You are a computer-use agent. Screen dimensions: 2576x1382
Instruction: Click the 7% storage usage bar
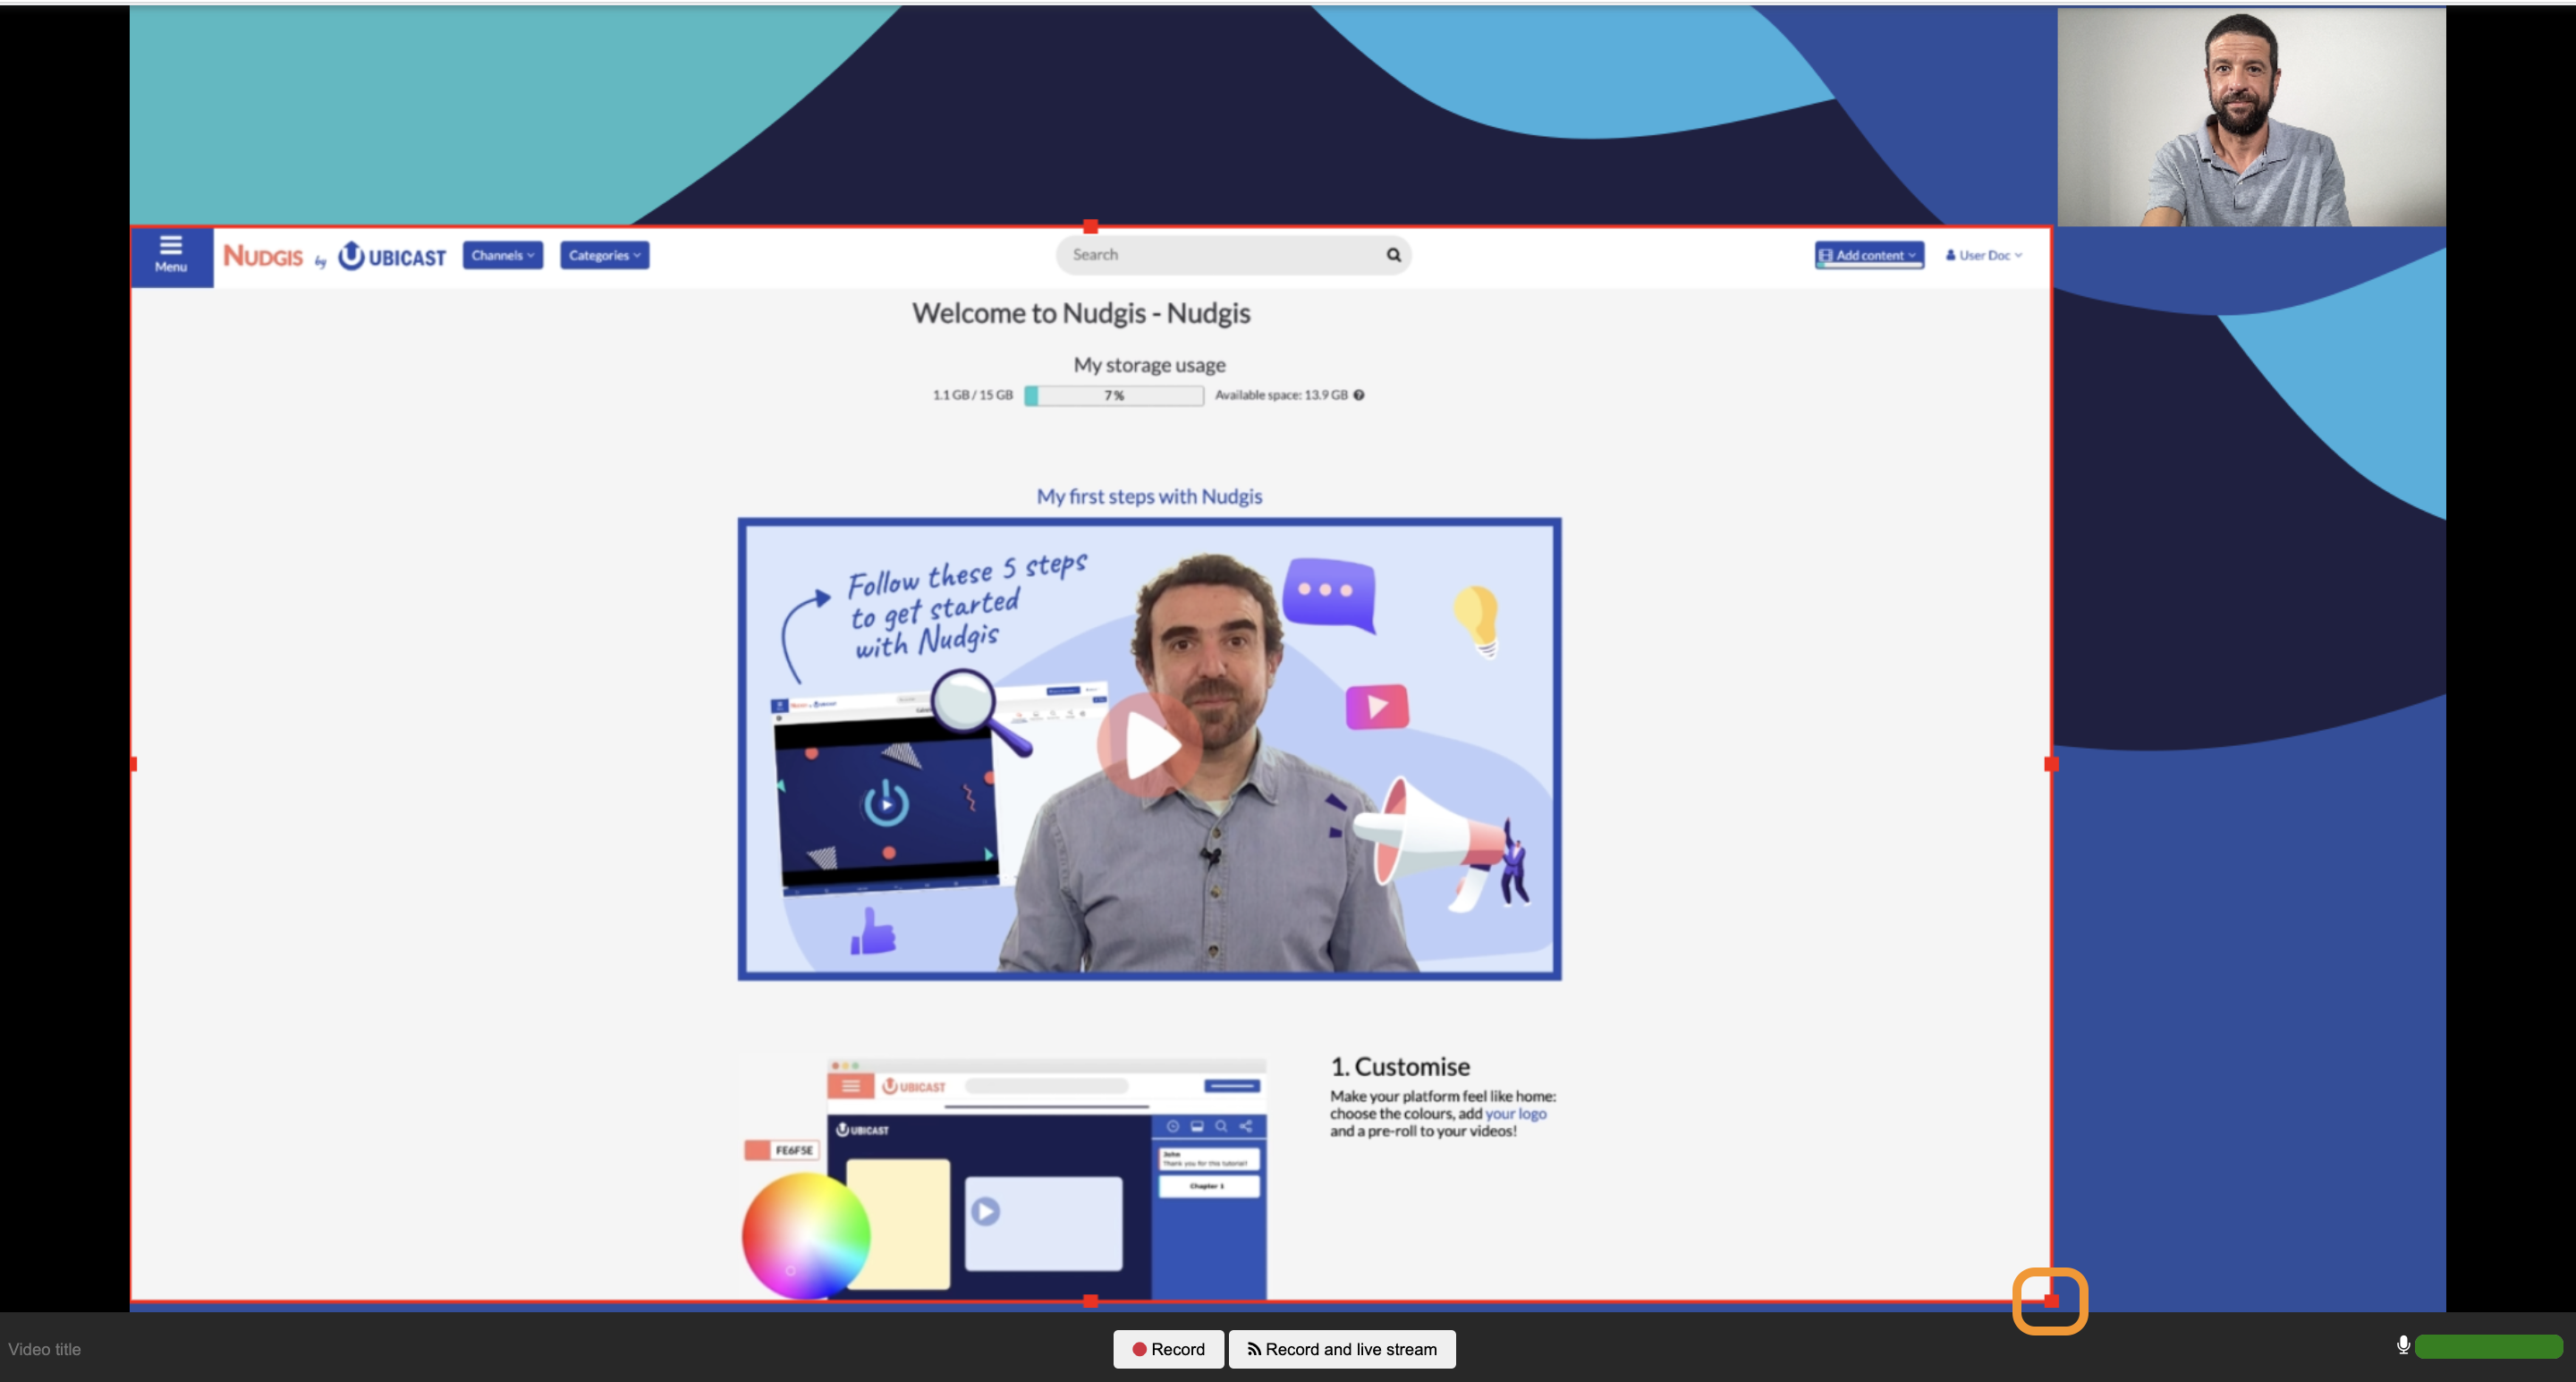[1114, 395]
